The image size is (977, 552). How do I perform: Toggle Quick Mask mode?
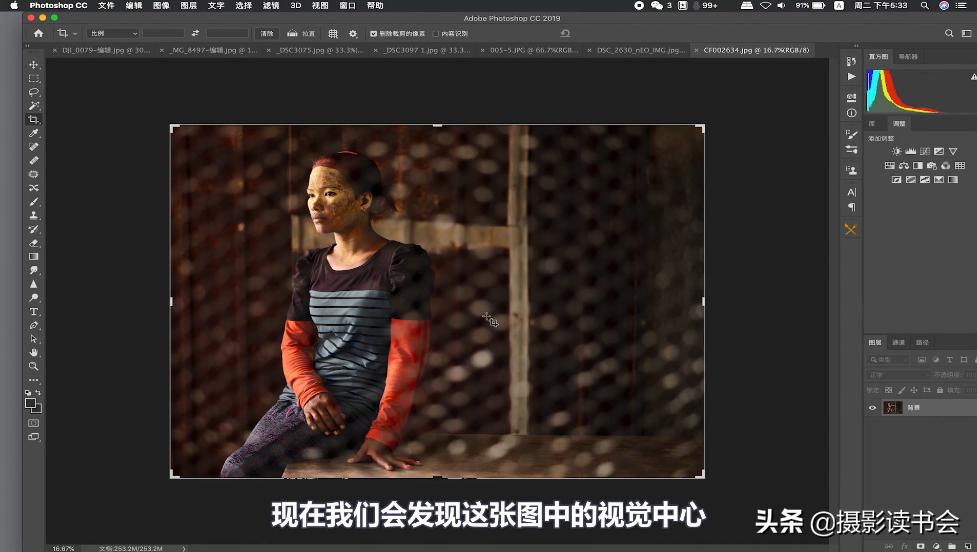click(34, 423)
